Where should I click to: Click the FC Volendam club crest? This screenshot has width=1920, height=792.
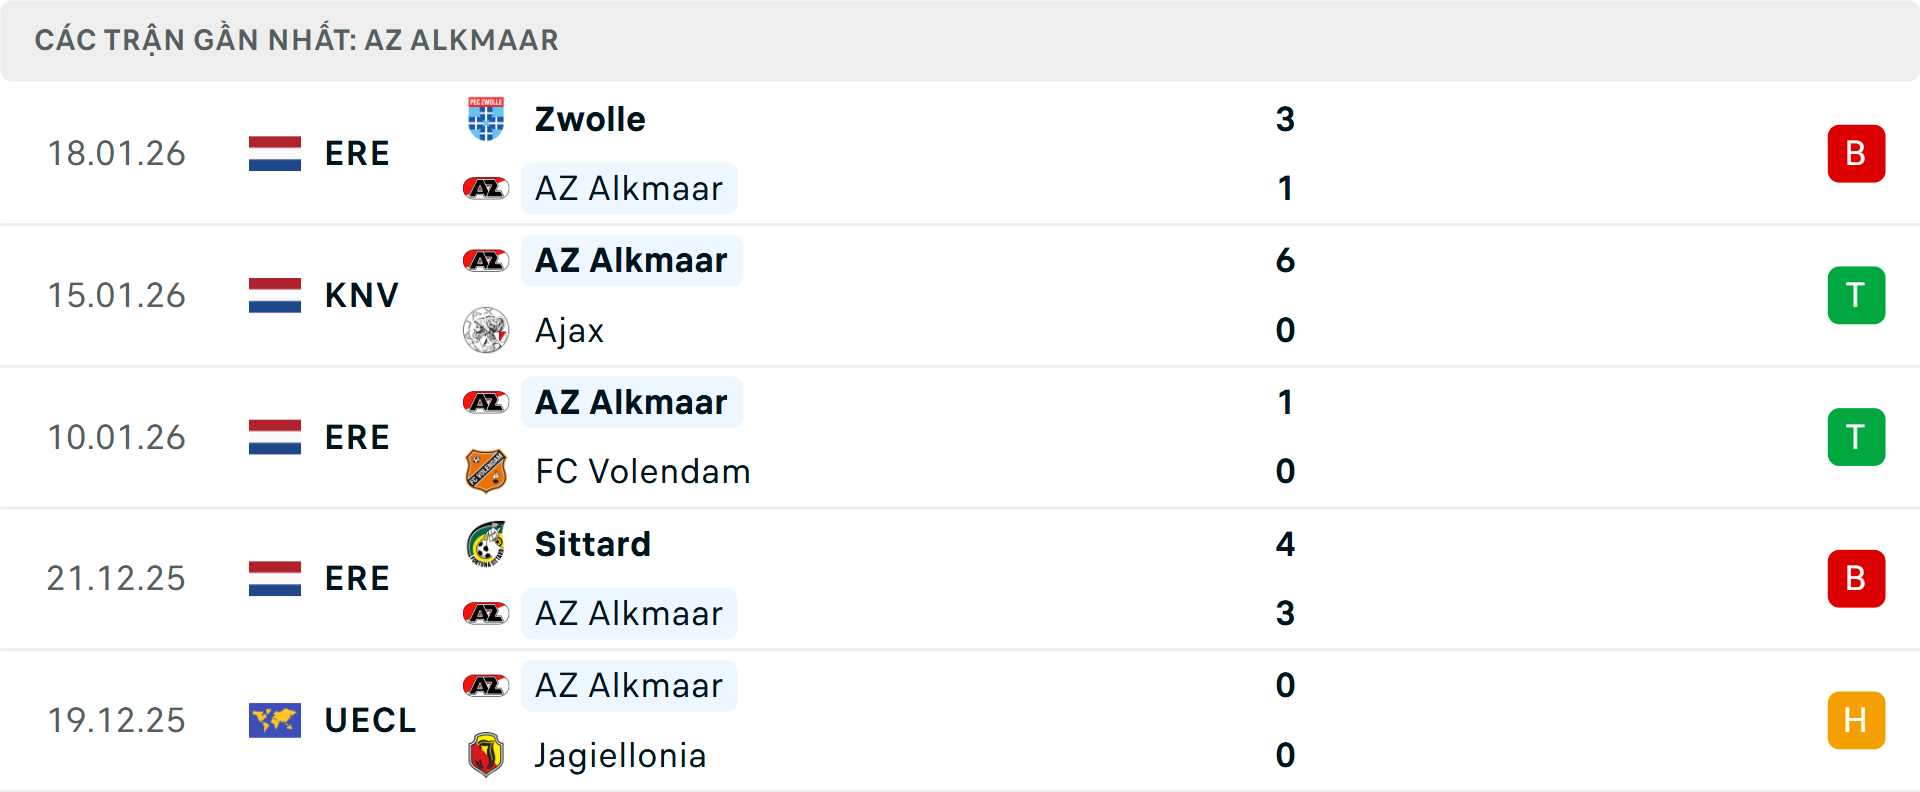pos(486,471)
